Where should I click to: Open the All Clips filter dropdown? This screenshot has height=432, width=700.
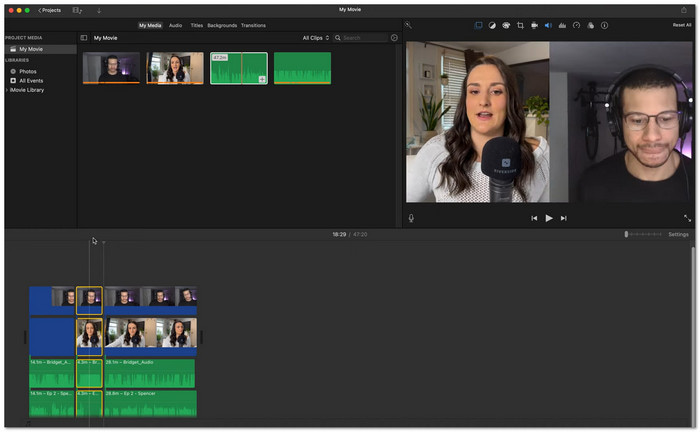[316, 38]
